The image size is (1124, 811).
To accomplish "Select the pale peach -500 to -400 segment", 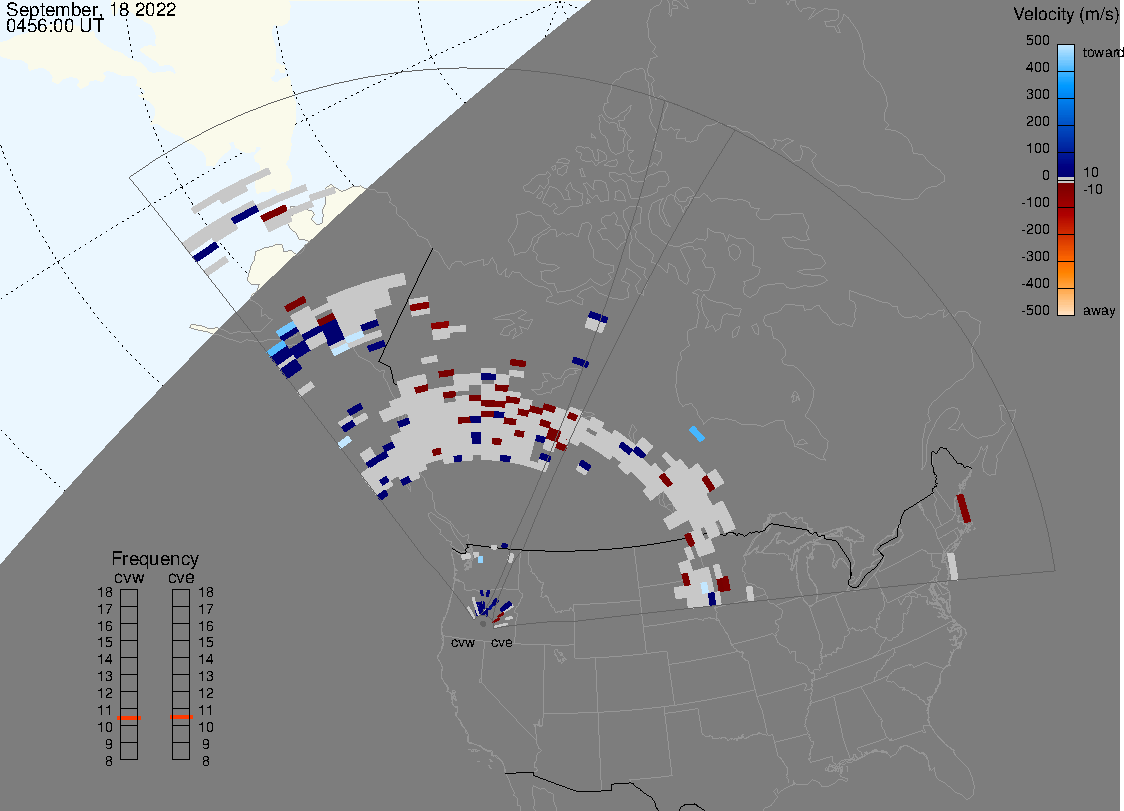I will (x=1066, y=301).
